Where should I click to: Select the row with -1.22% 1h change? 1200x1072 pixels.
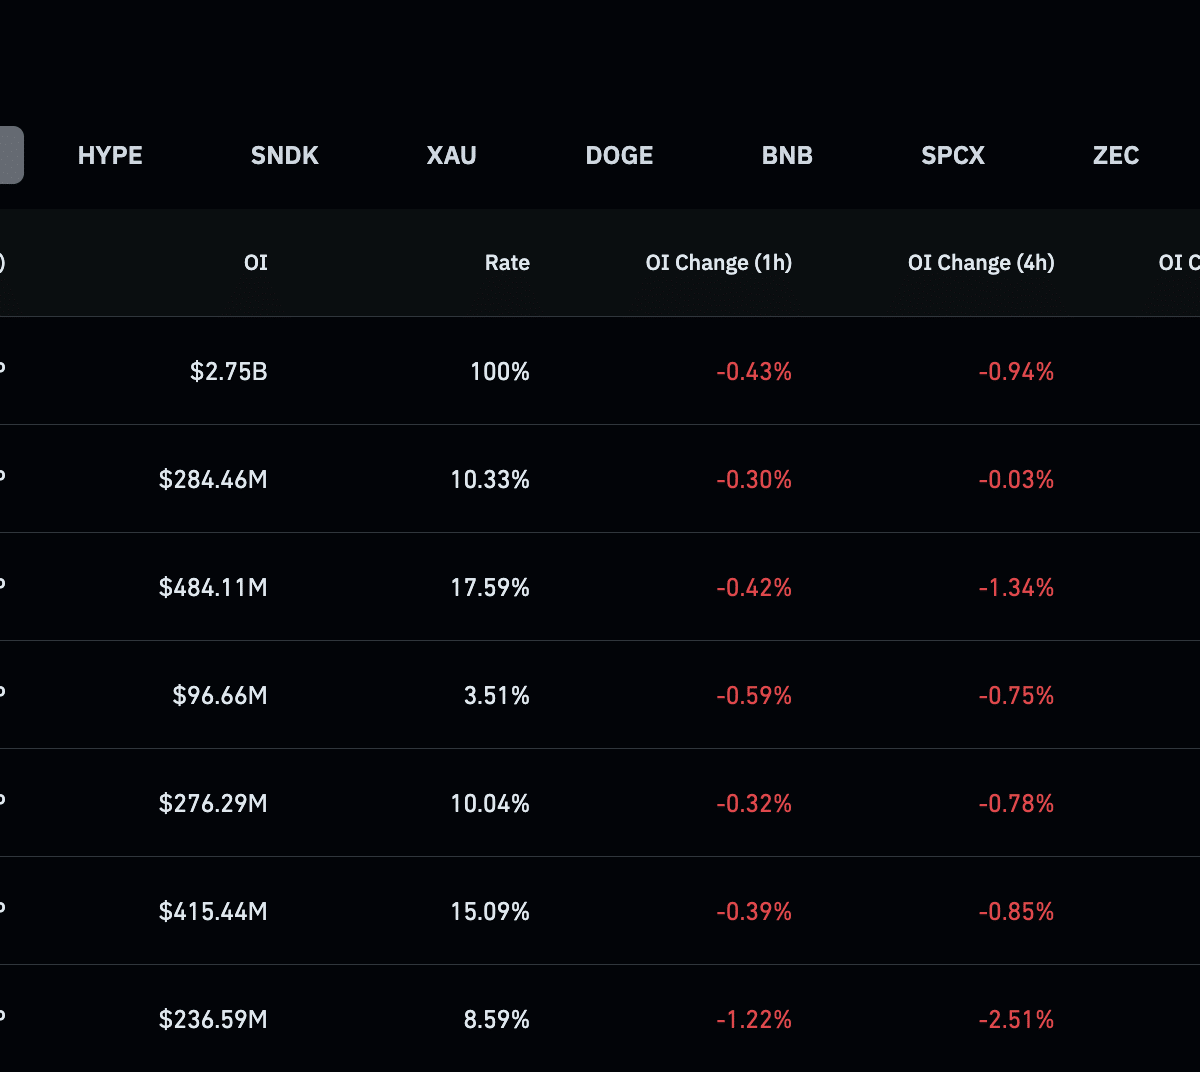600,1018
